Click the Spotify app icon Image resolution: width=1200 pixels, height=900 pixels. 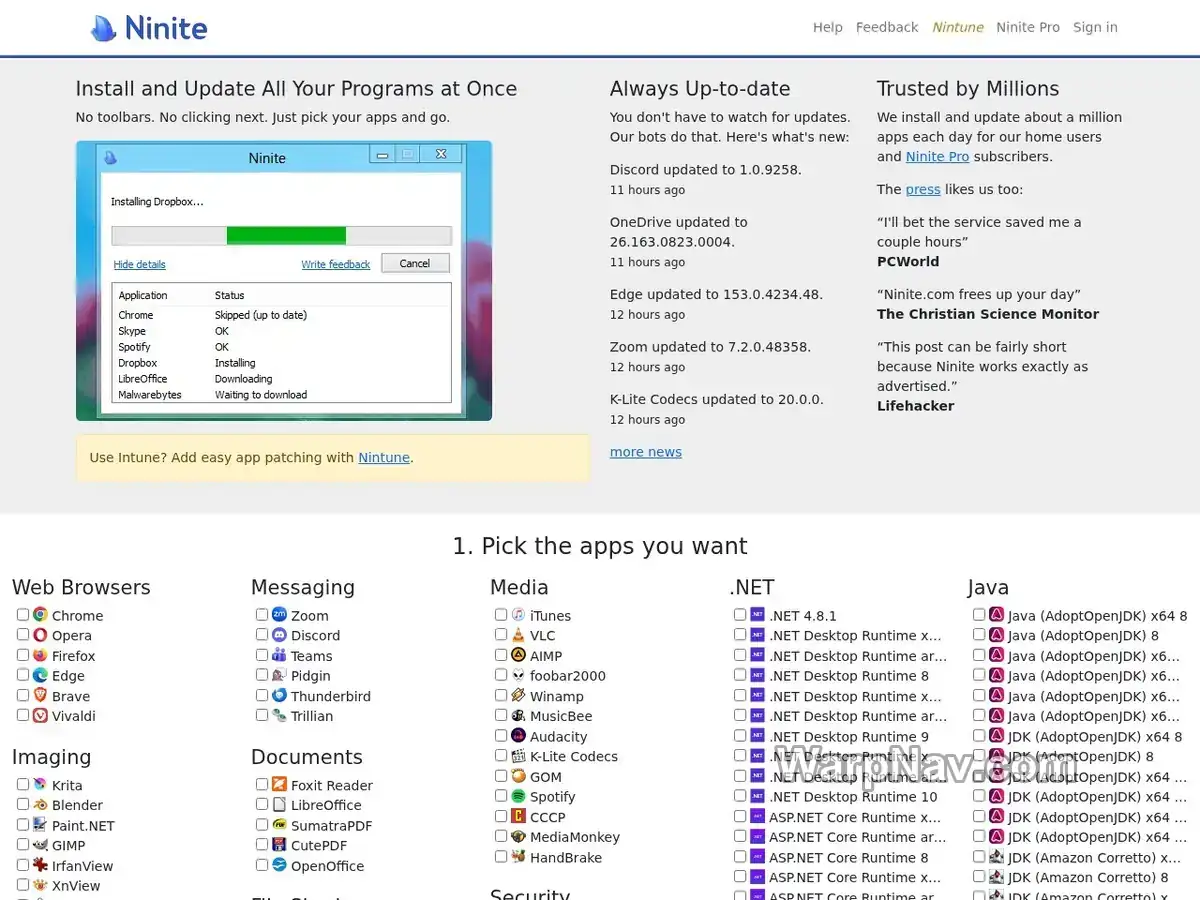click(518, 796)
